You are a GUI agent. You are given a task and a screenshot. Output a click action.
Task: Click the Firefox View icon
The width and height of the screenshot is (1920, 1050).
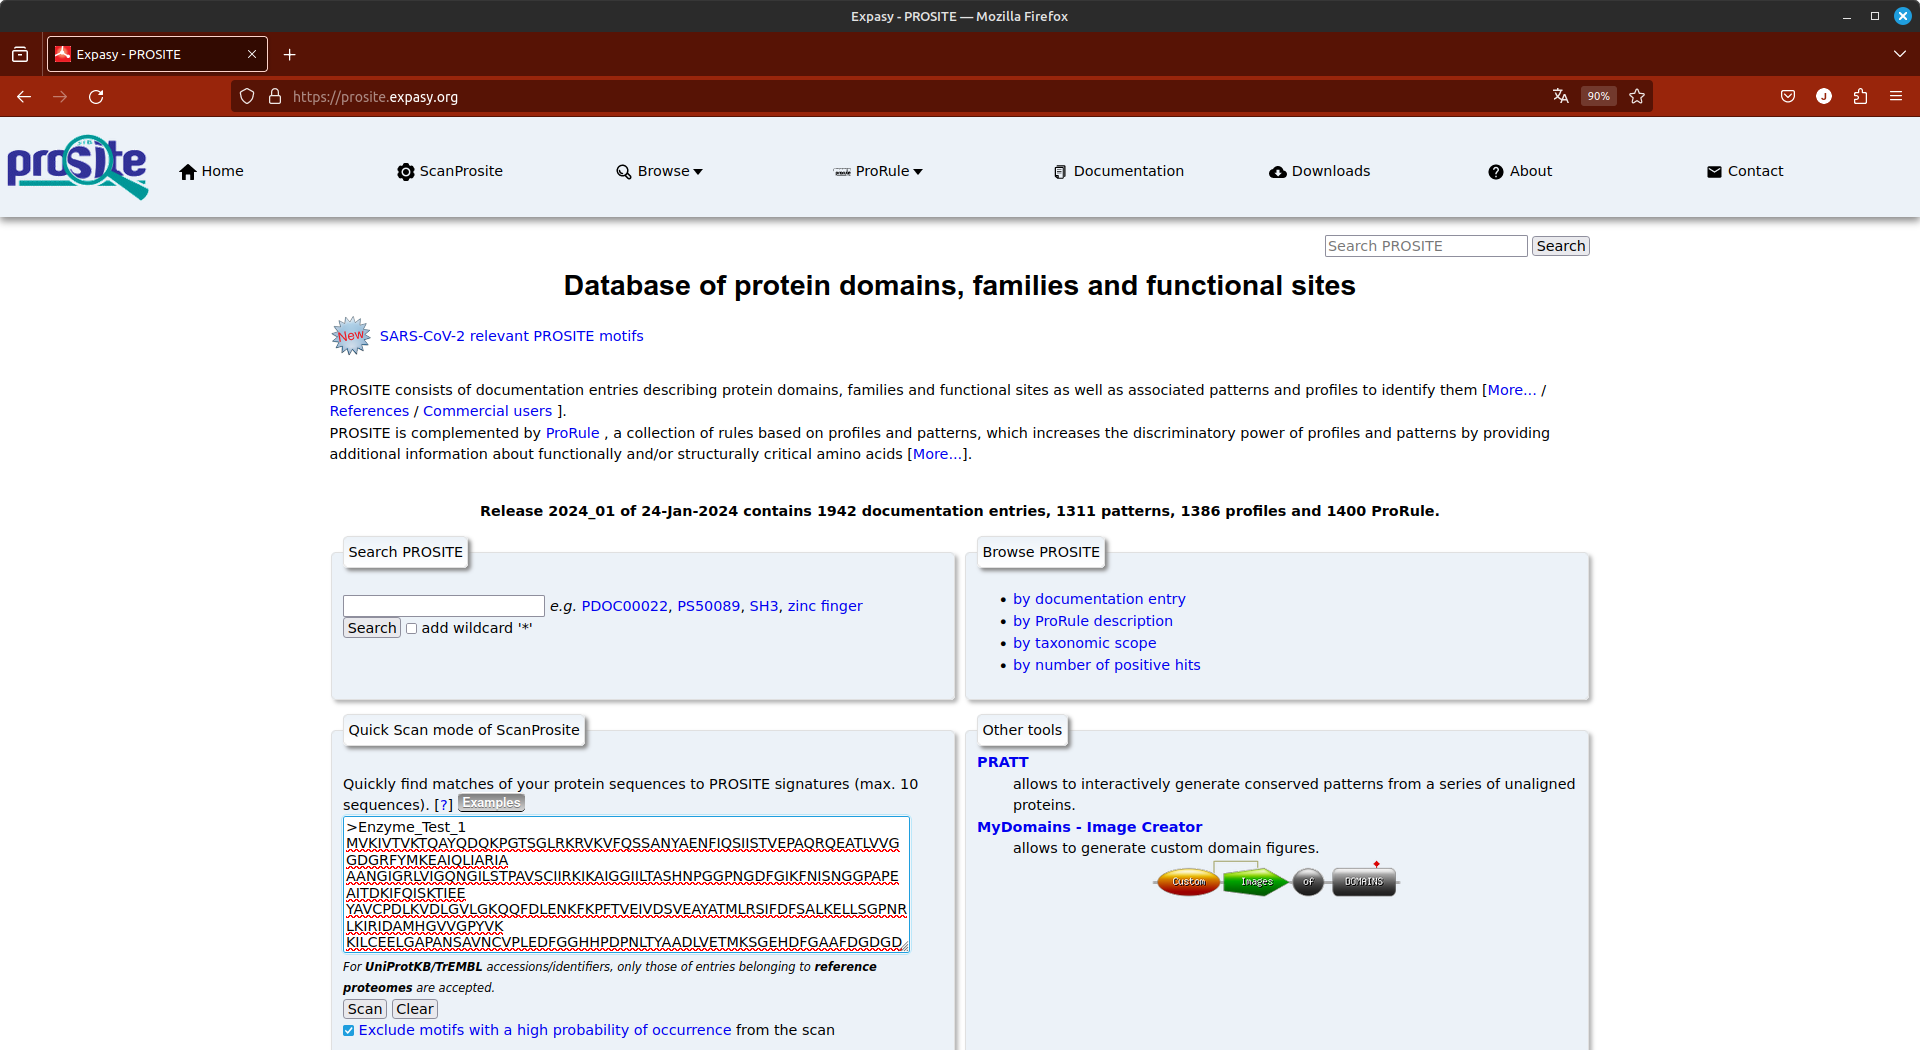click(20, 54)
